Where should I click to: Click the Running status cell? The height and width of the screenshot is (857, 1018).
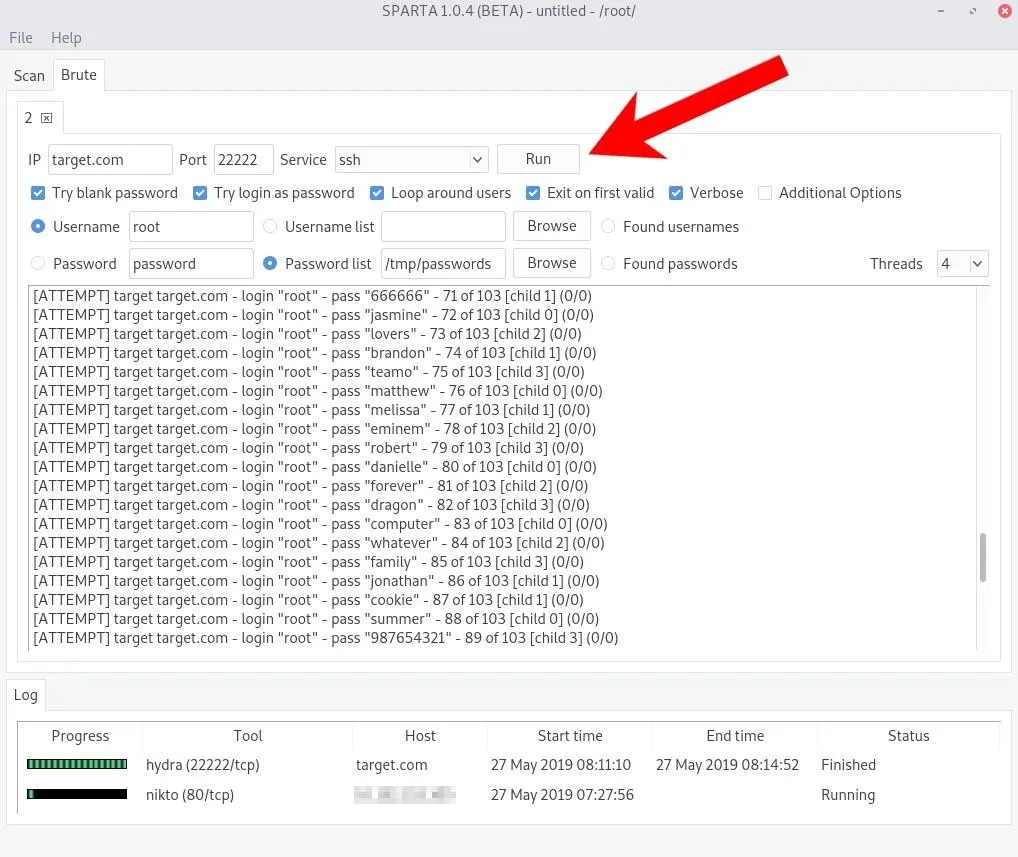[x=848, y=795]
